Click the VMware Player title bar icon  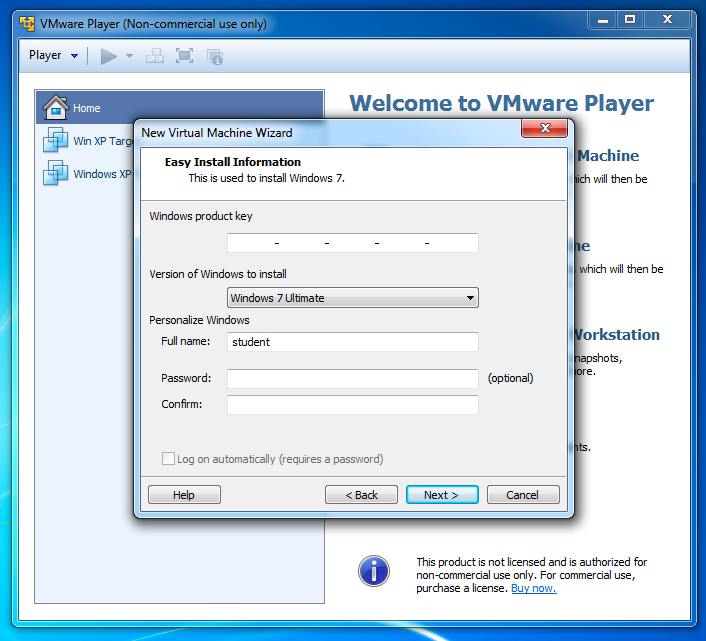[x=27, y=24]
